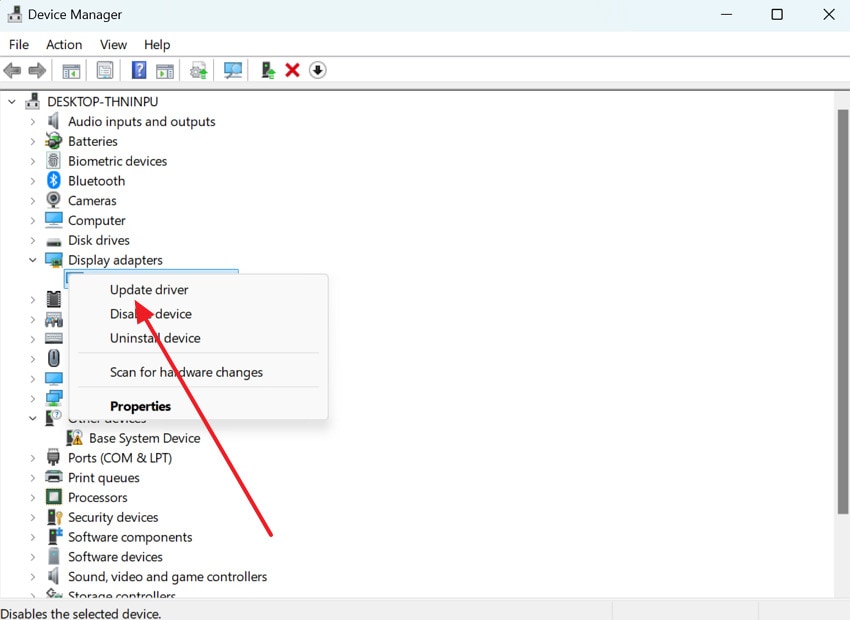Click the webcam icon beside Cameras
850x620 pixels.
point(53,200)
